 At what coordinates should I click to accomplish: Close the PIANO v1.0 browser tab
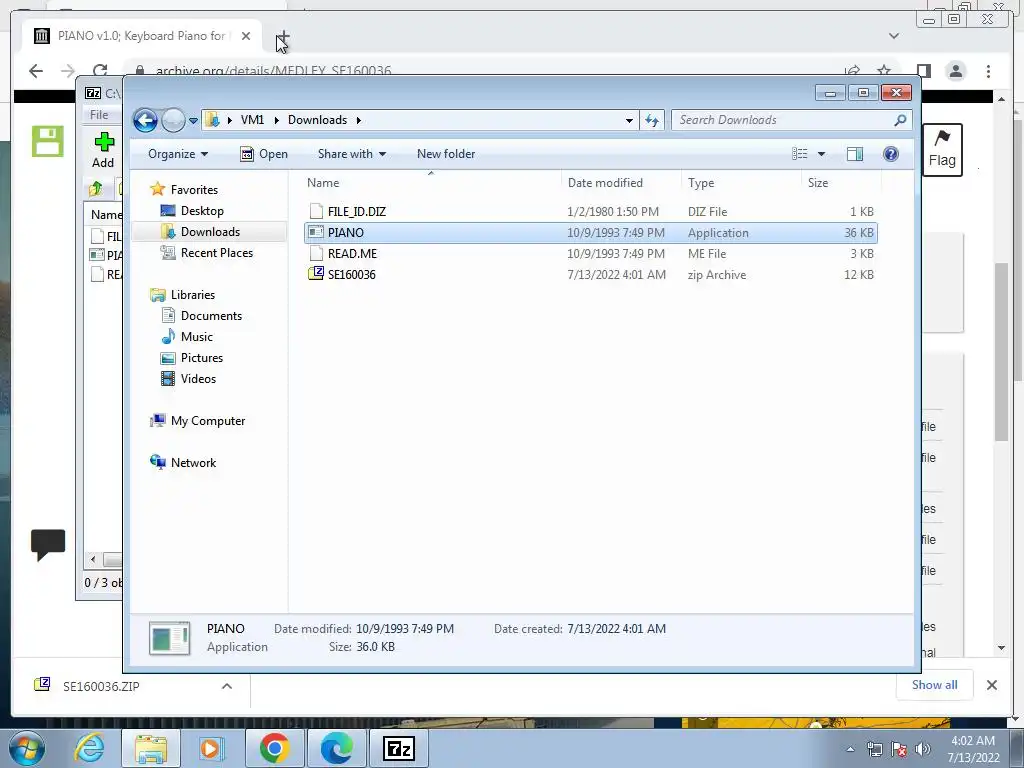click(x=246, y=36)
